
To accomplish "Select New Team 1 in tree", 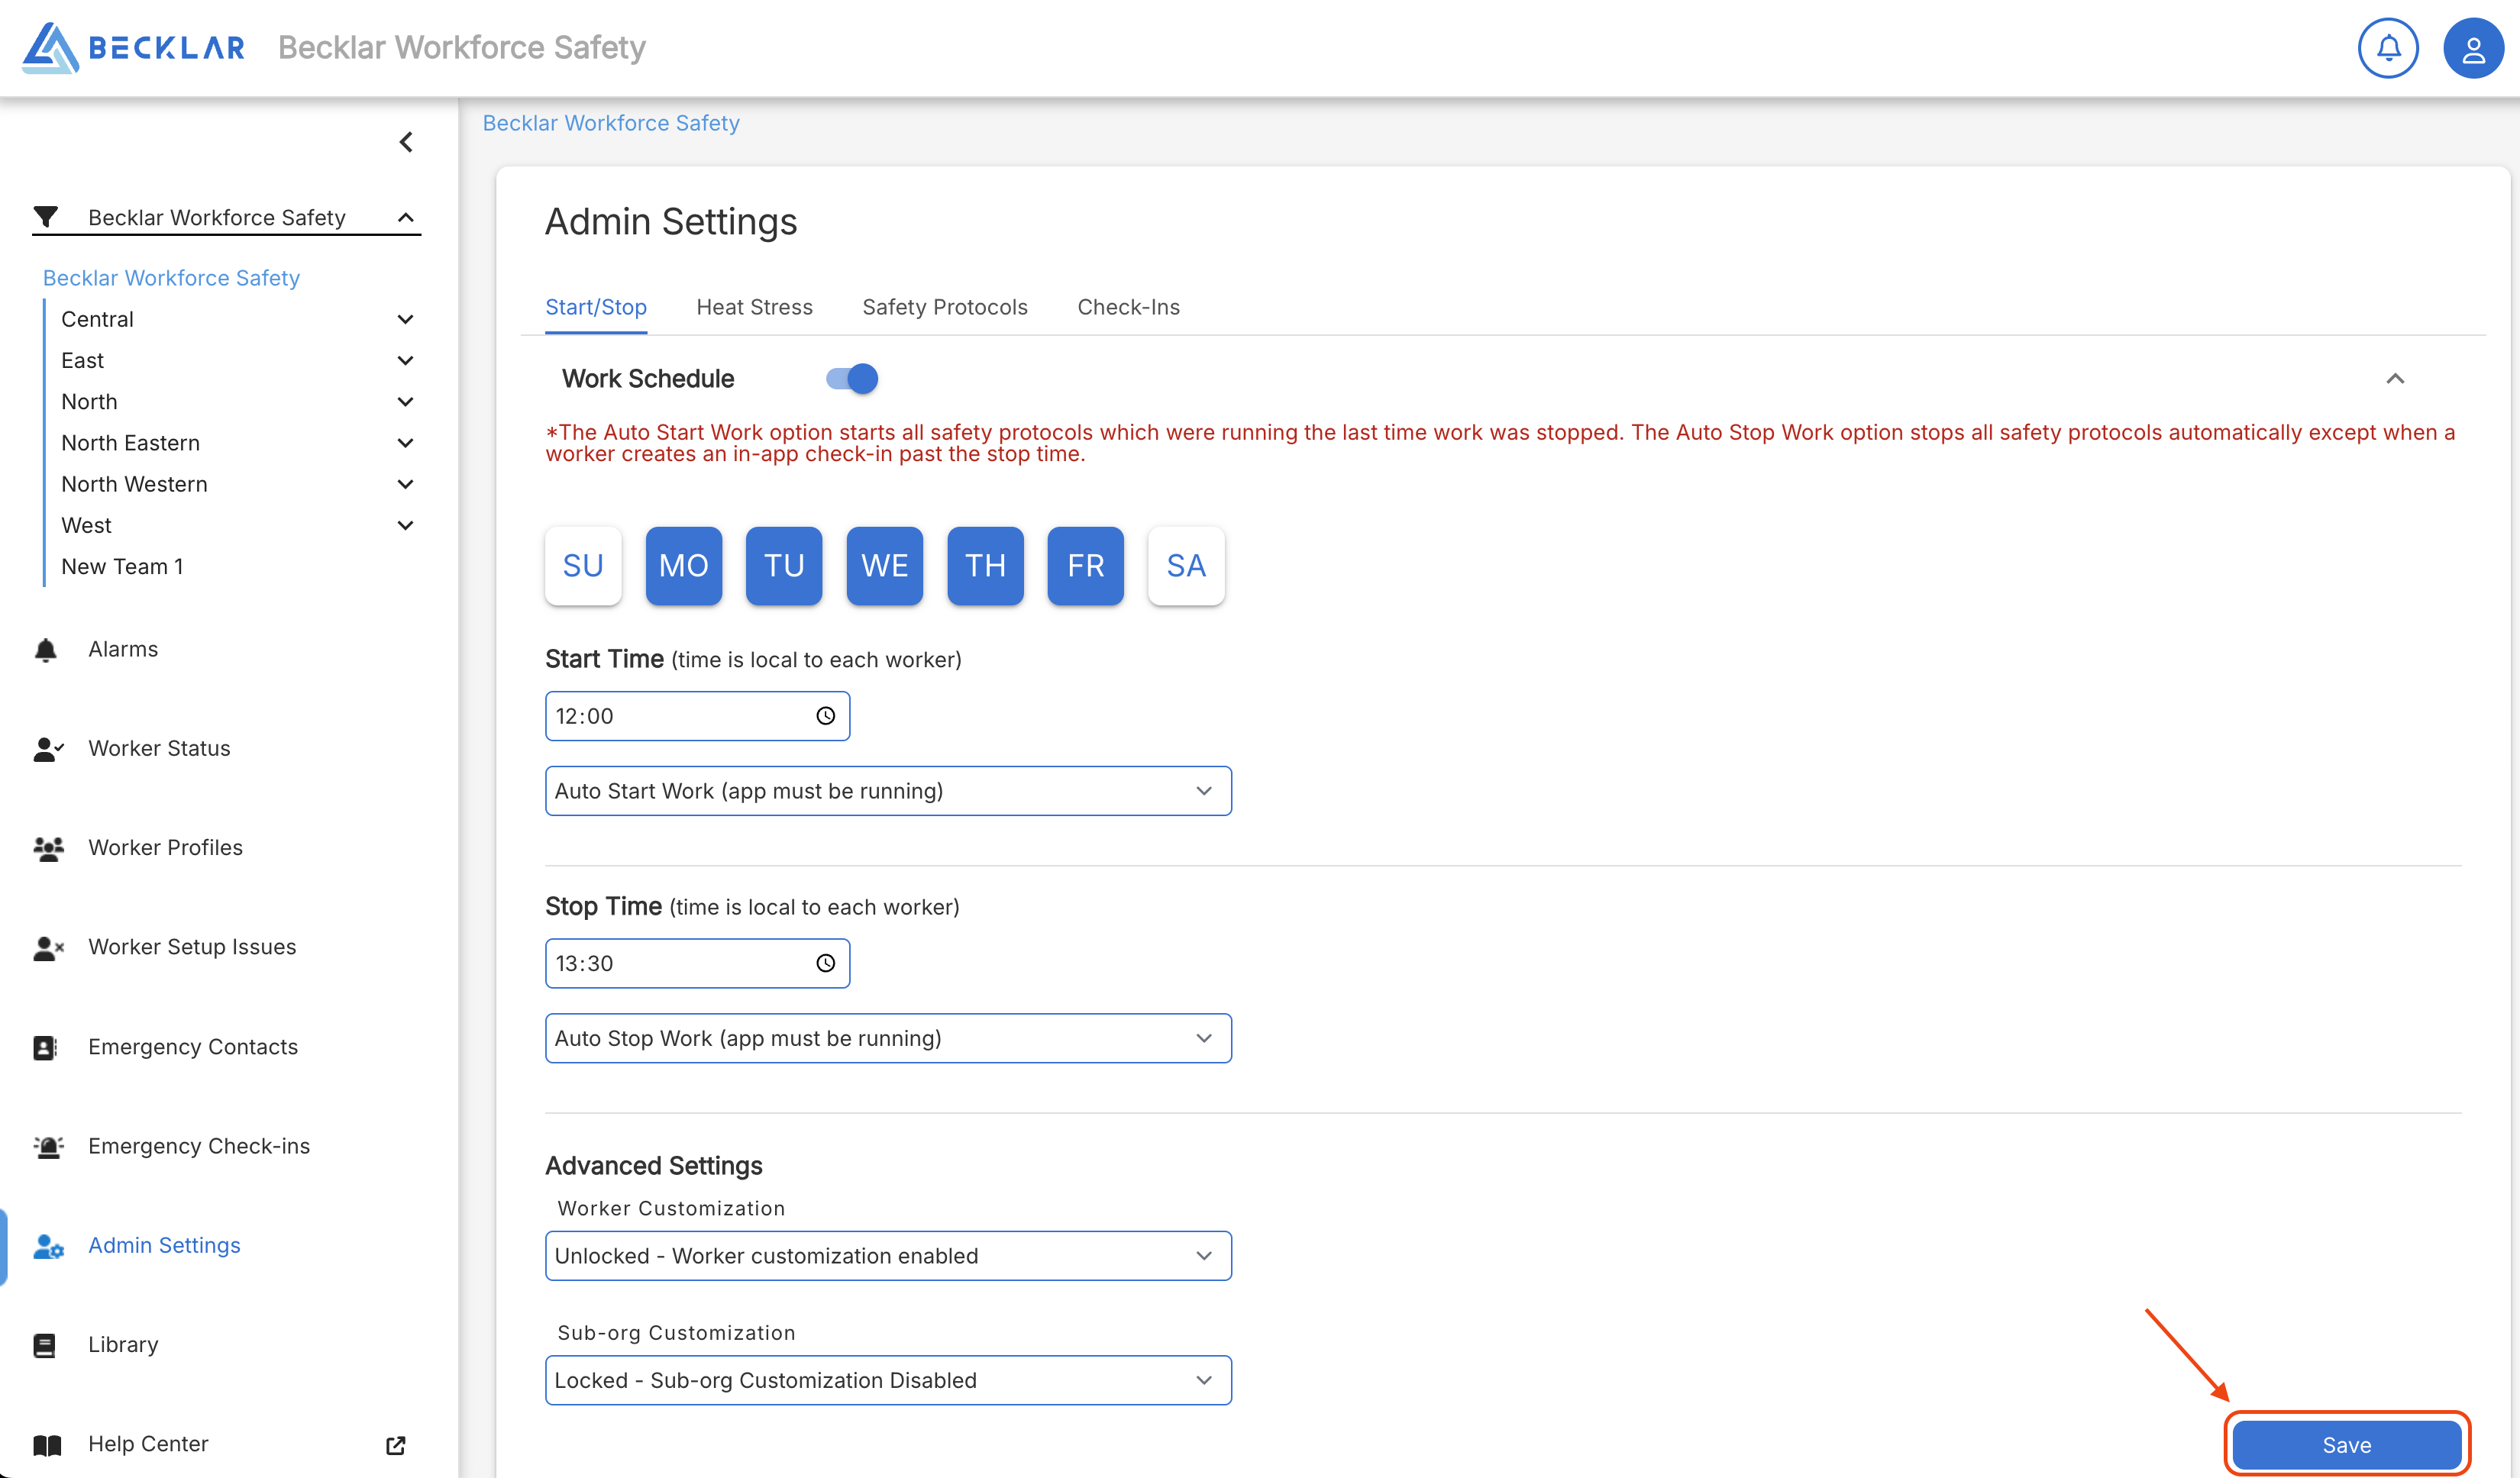I will click(x=122, y=566).
